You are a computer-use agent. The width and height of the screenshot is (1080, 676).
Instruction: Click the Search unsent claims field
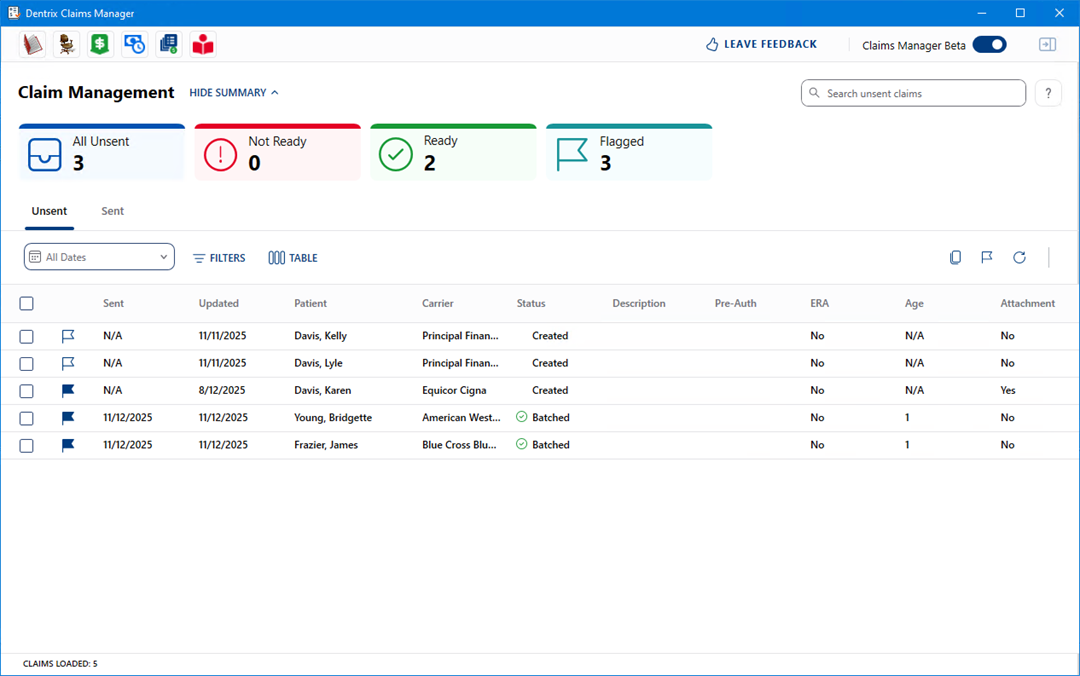click(913, 93)
